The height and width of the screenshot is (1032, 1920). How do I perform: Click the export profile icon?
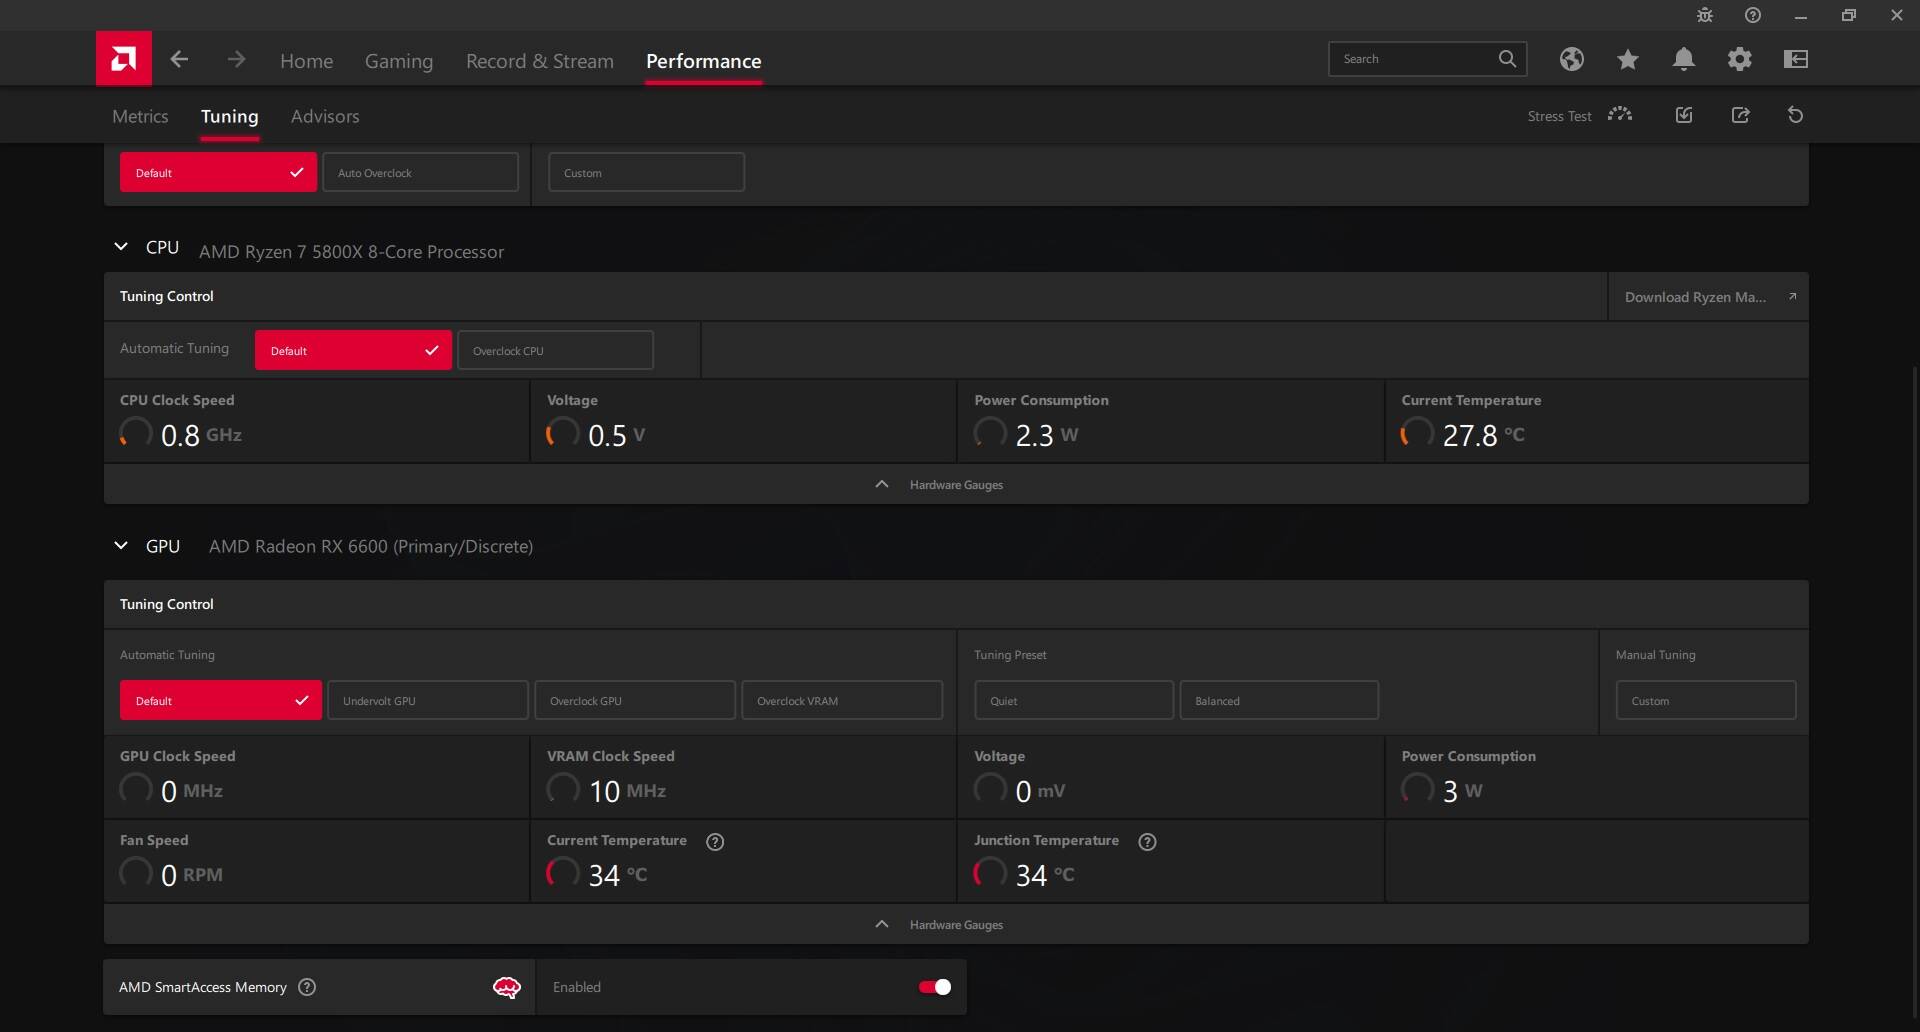tap(1740, 115)
